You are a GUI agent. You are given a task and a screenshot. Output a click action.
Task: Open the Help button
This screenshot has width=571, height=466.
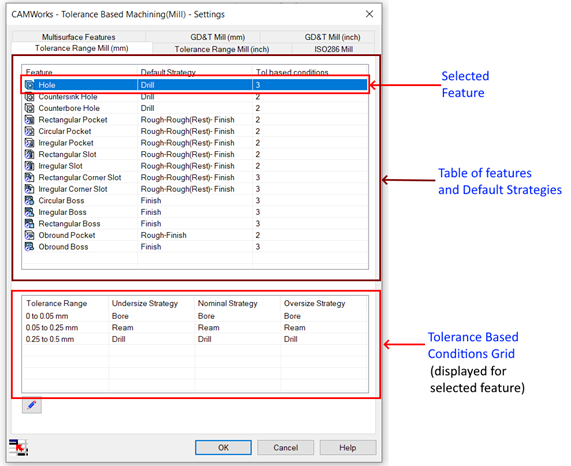pos(348,447)
